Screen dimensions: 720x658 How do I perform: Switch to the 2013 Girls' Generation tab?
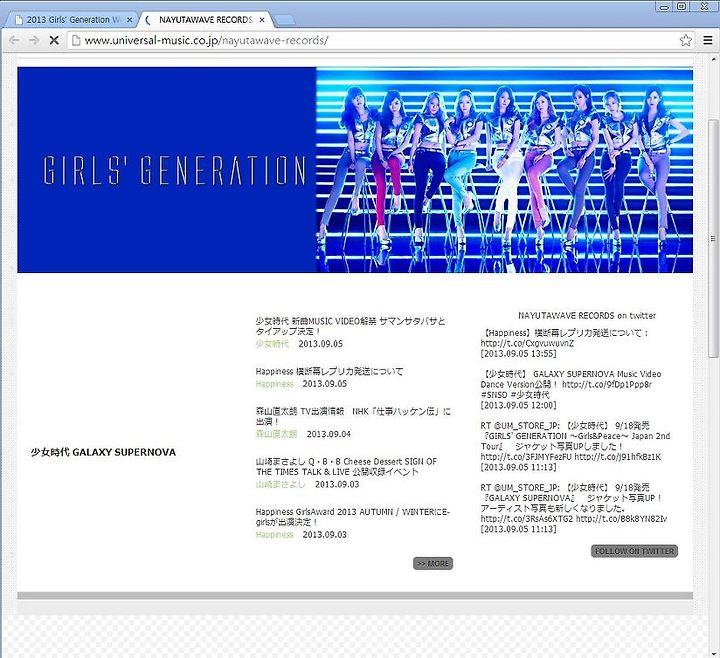coord(71,20)
